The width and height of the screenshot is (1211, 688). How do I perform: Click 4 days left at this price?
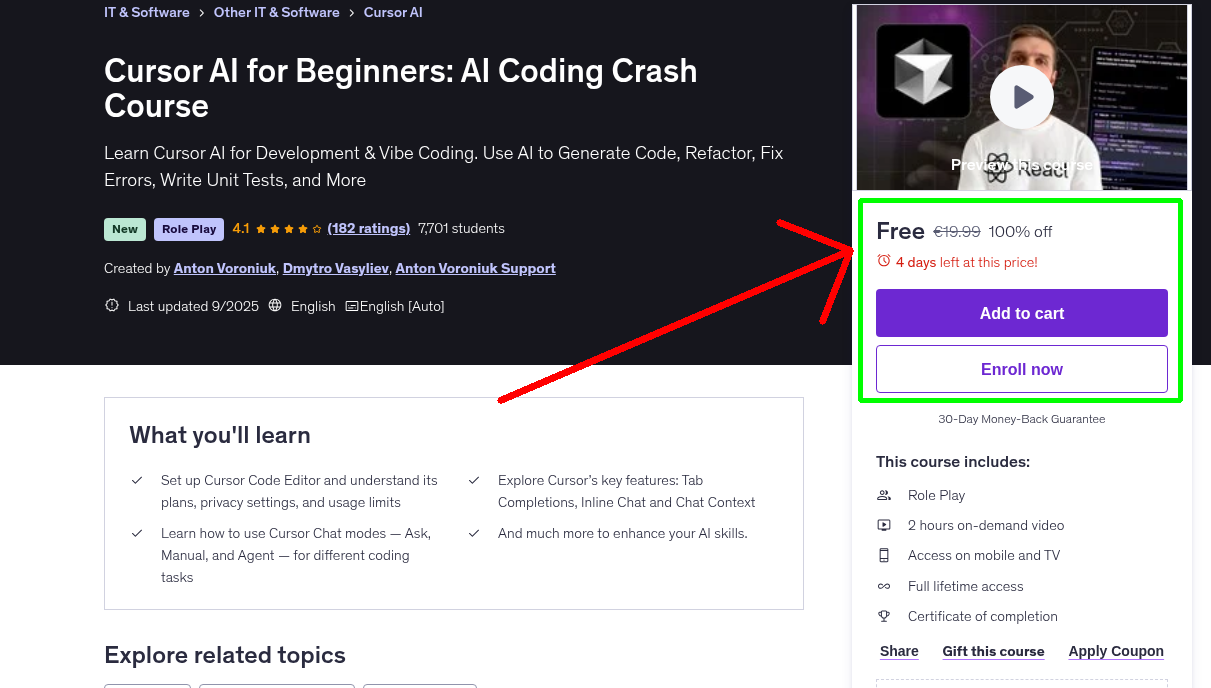(x=967, y=262)
